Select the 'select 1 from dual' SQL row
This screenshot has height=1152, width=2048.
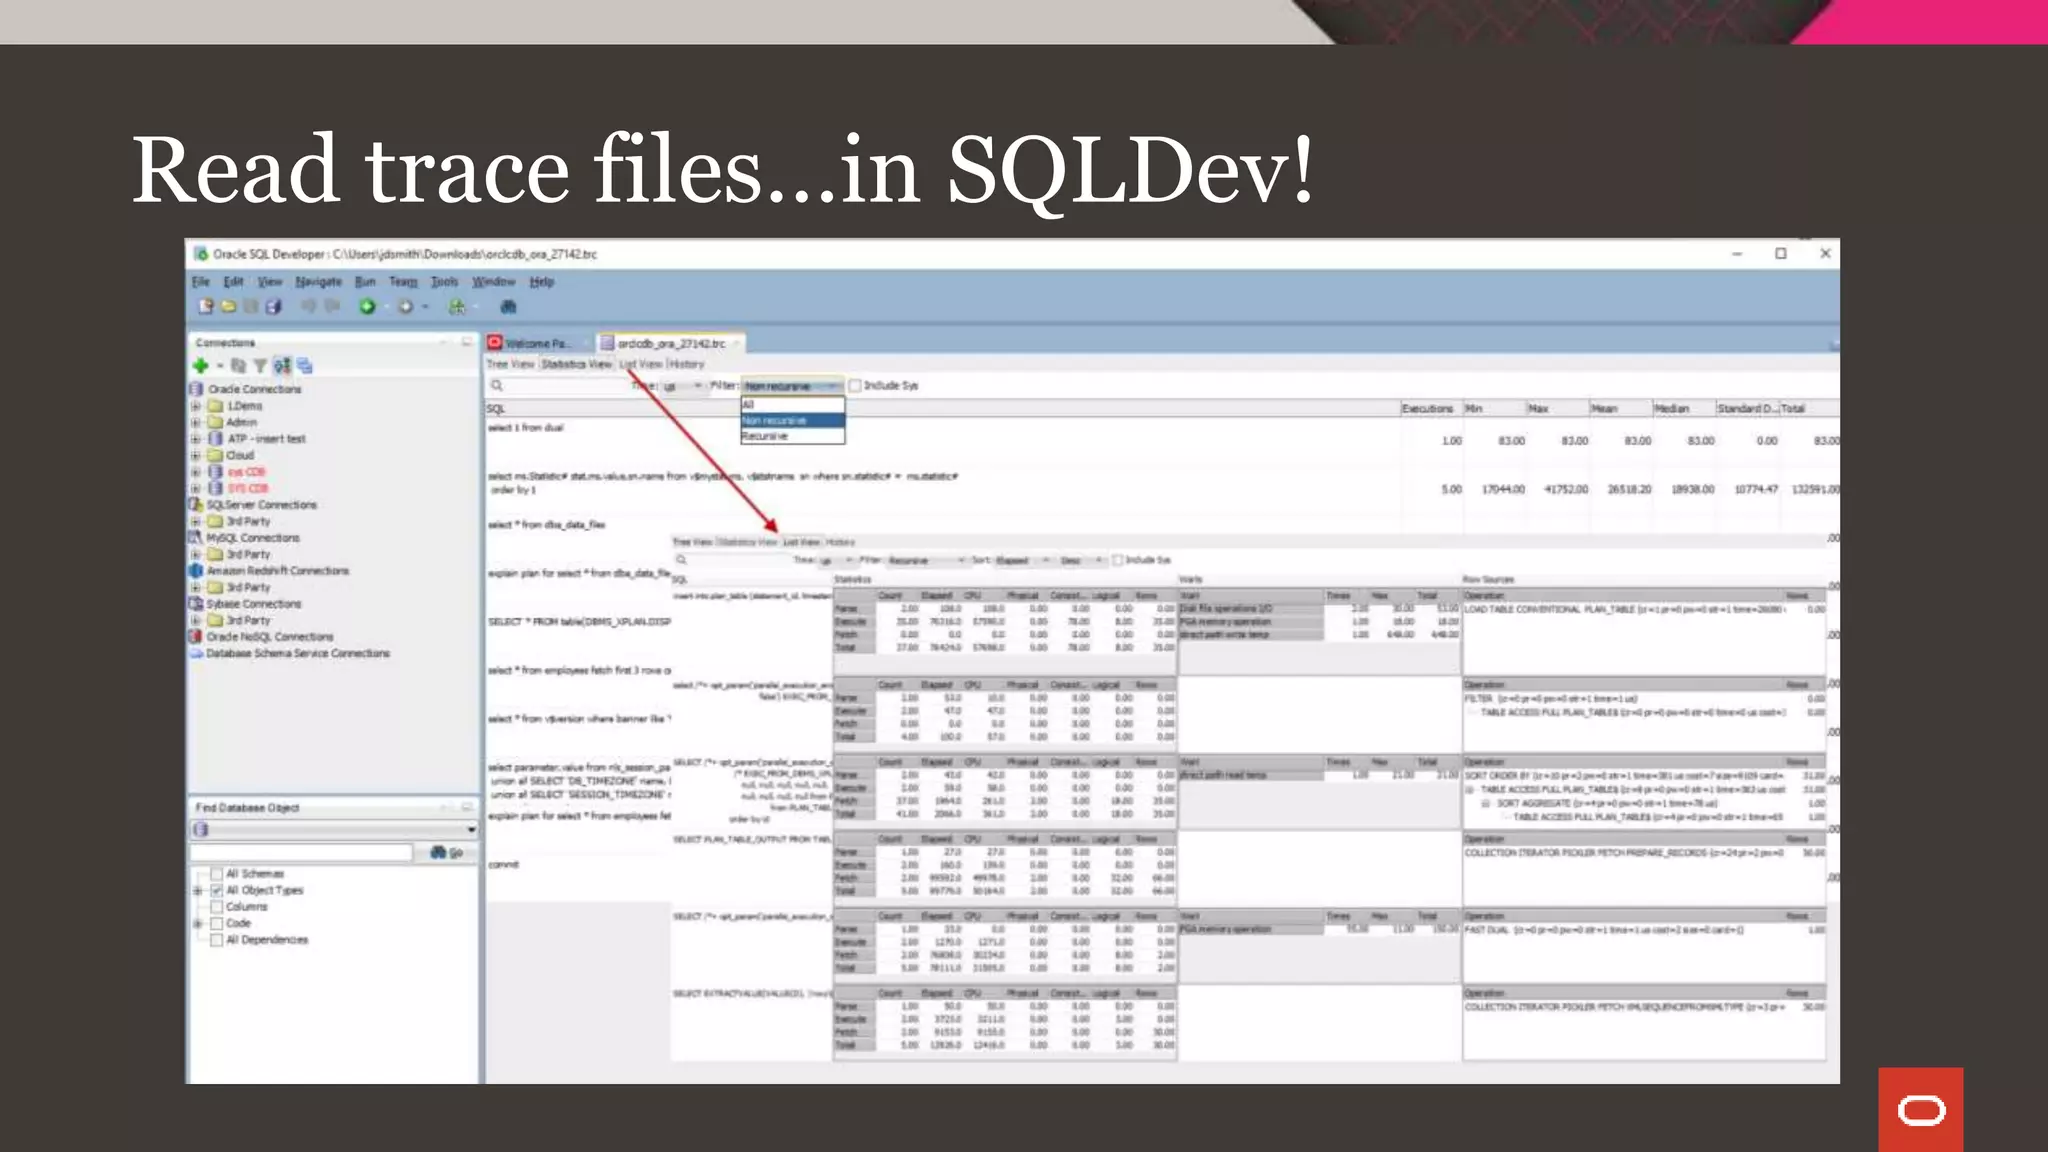click(526, 428)
